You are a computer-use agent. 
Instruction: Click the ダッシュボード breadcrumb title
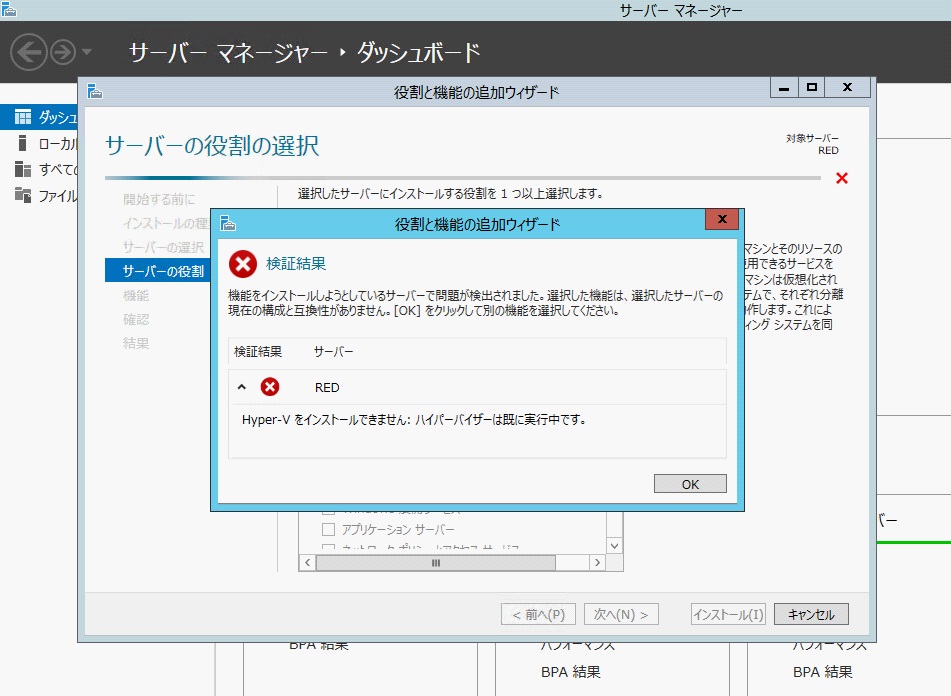point(418,53)
